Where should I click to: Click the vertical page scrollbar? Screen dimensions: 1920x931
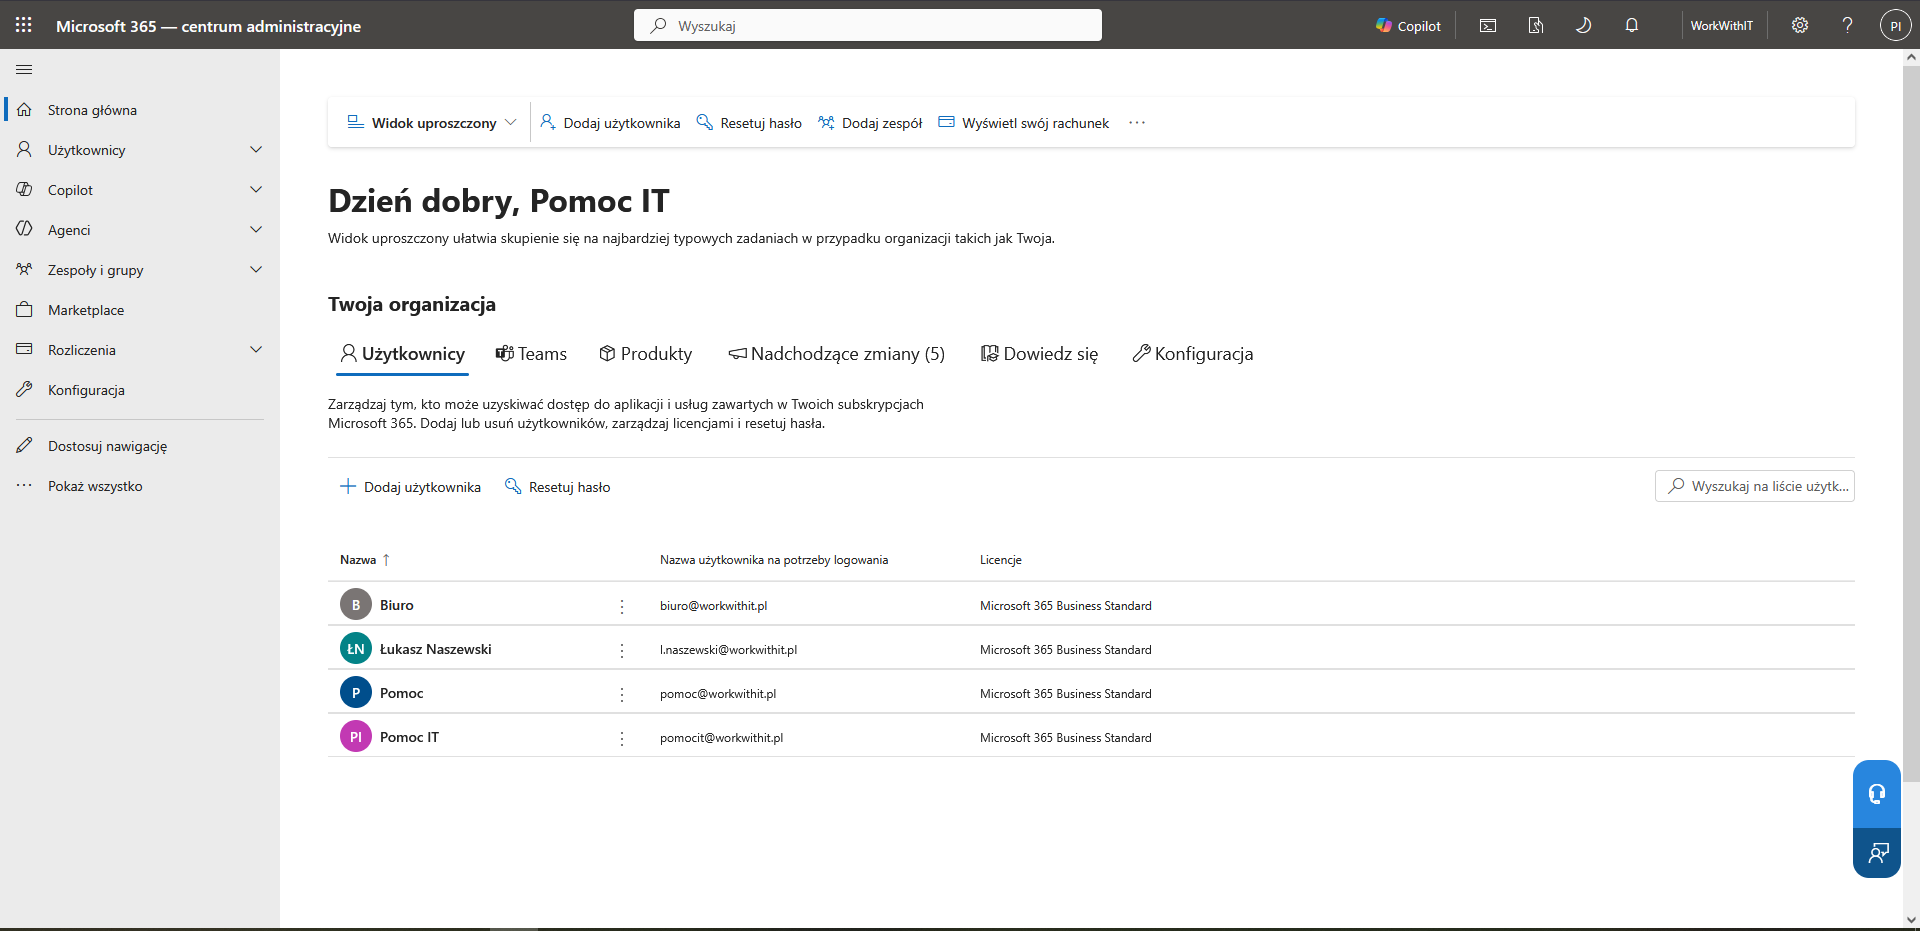1911,422
